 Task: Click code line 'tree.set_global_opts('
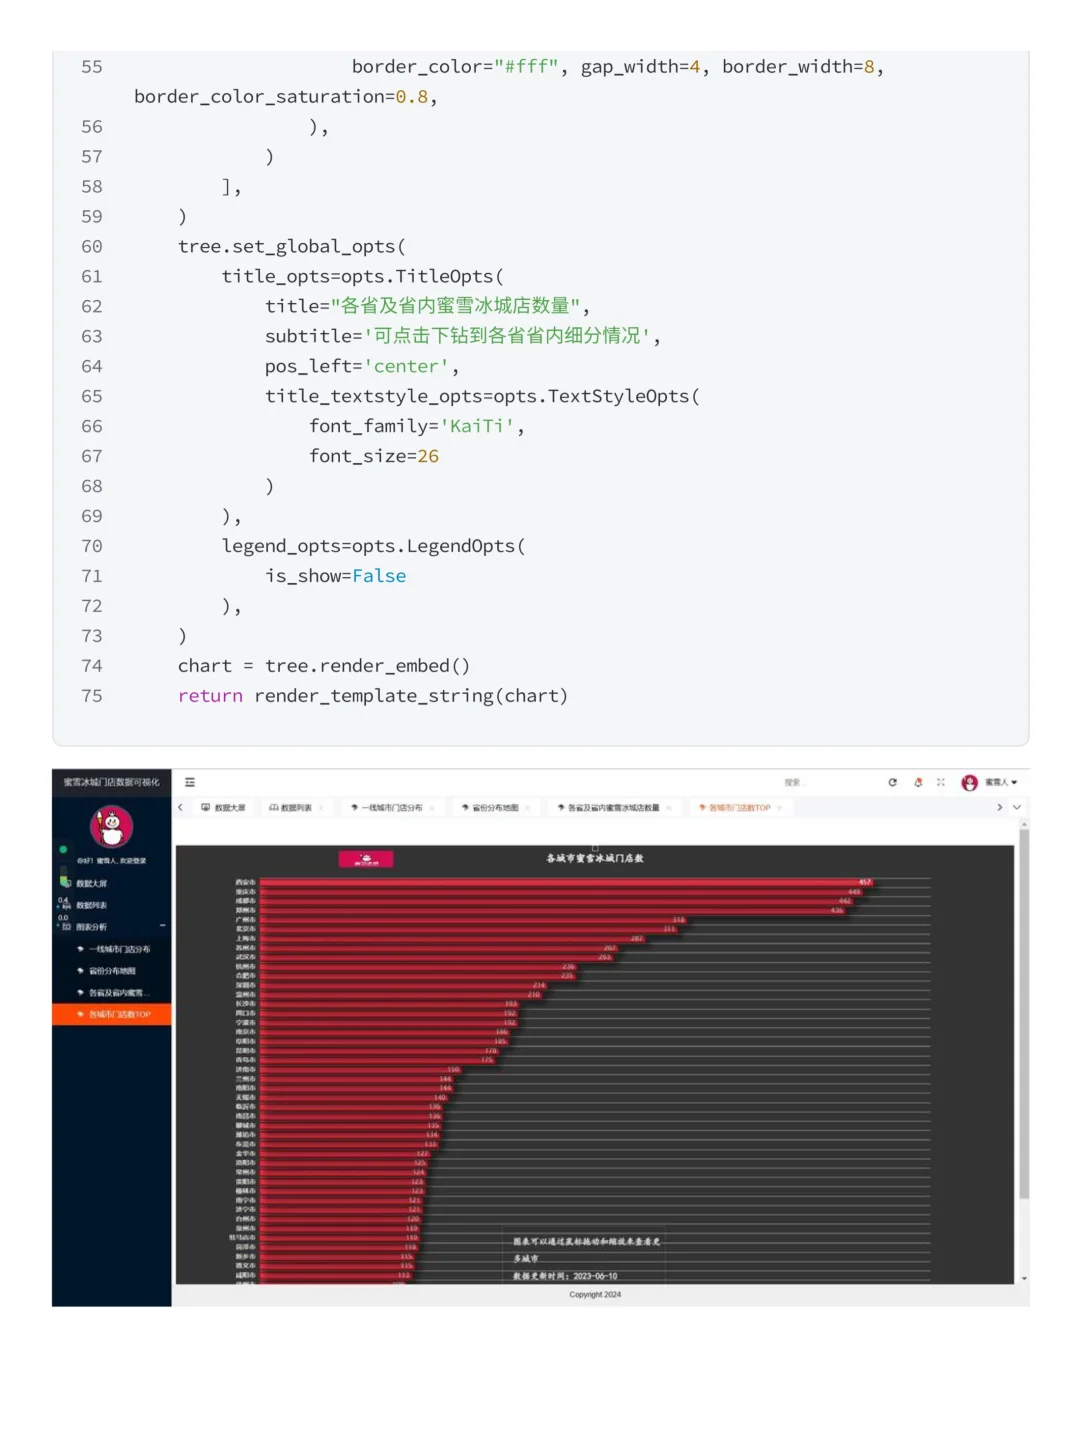pos(292,246)
